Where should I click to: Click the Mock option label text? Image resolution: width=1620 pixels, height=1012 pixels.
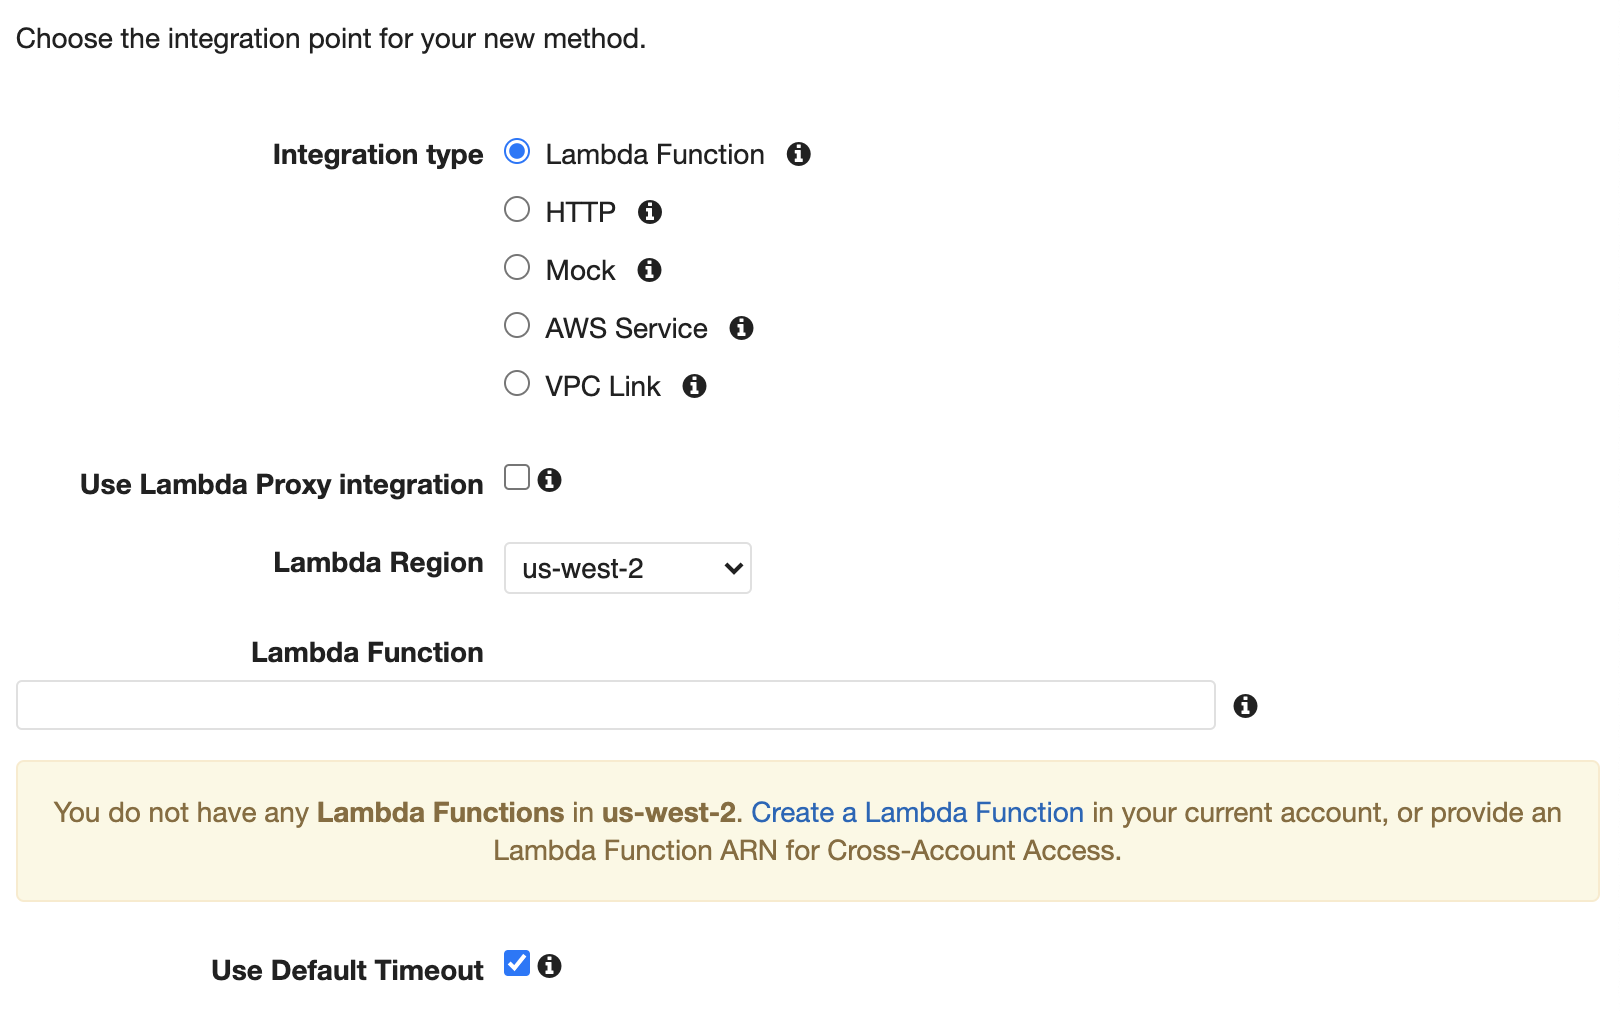580,270
